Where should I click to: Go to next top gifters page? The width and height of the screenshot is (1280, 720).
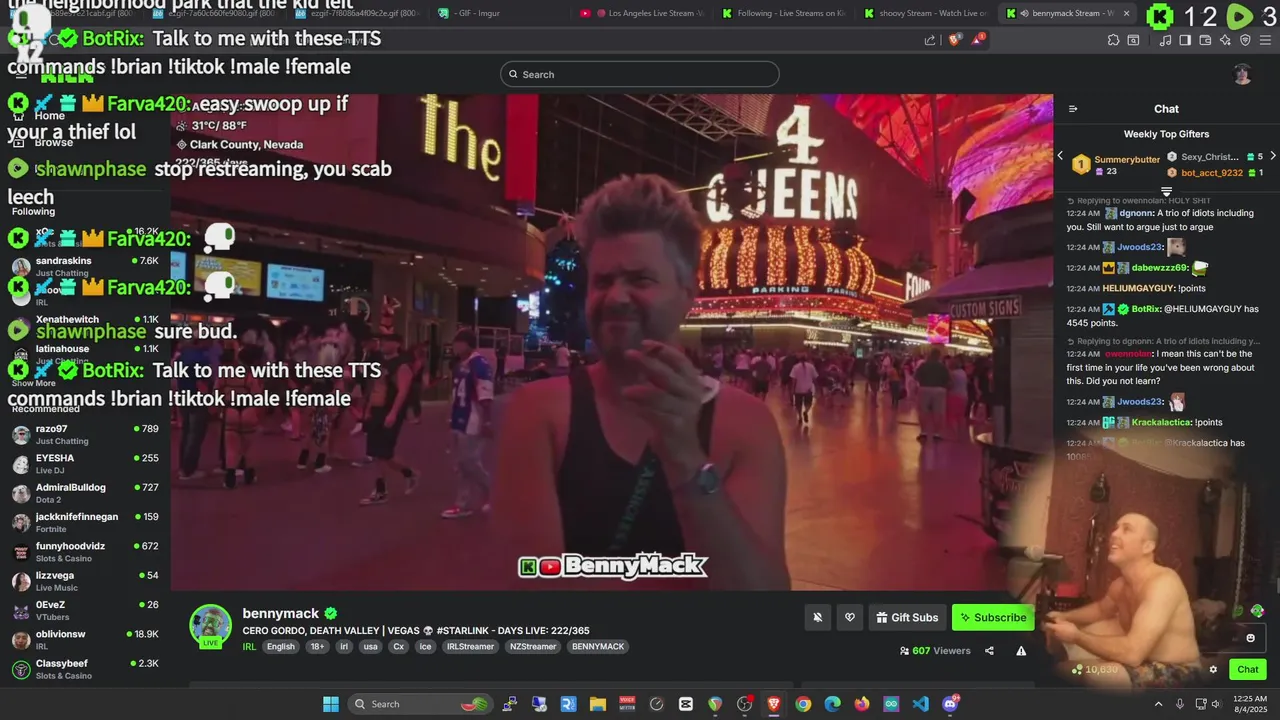click(1272, 156)
